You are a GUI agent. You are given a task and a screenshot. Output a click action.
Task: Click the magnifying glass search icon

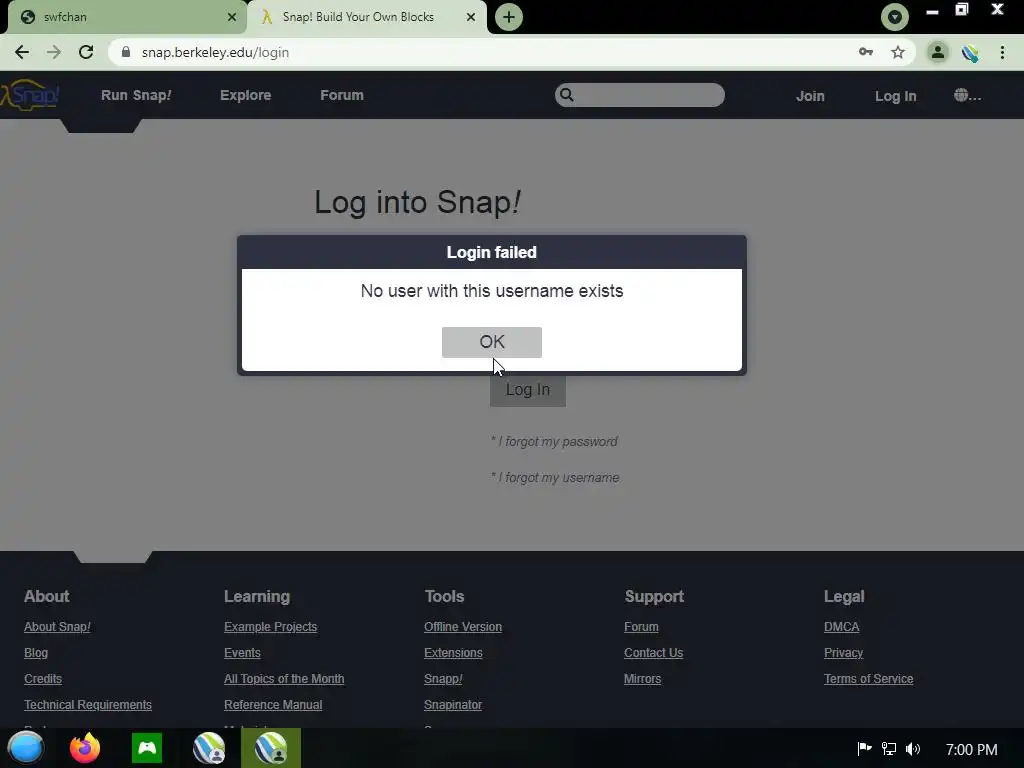pos(566,95)
